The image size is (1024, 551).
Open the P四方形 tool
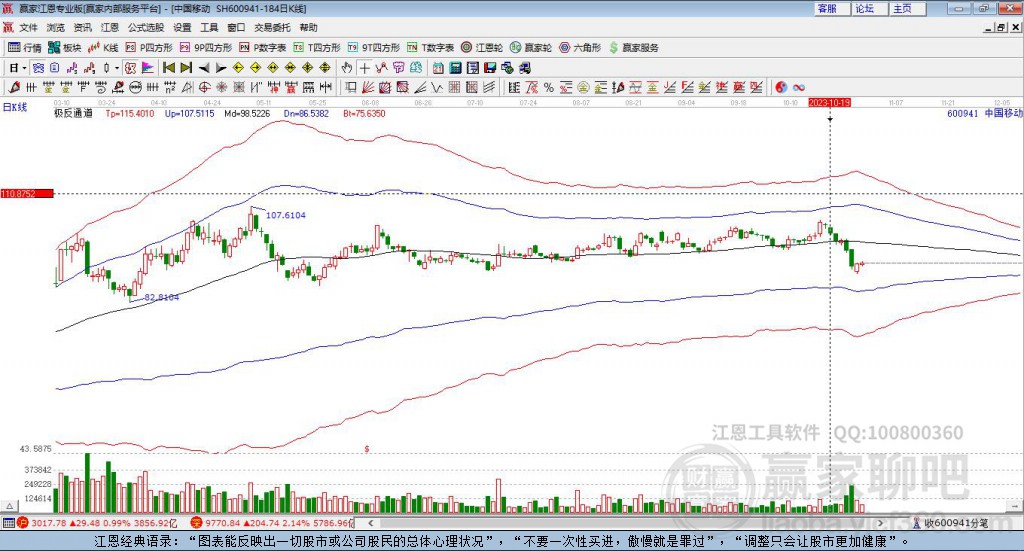(149, 48)
